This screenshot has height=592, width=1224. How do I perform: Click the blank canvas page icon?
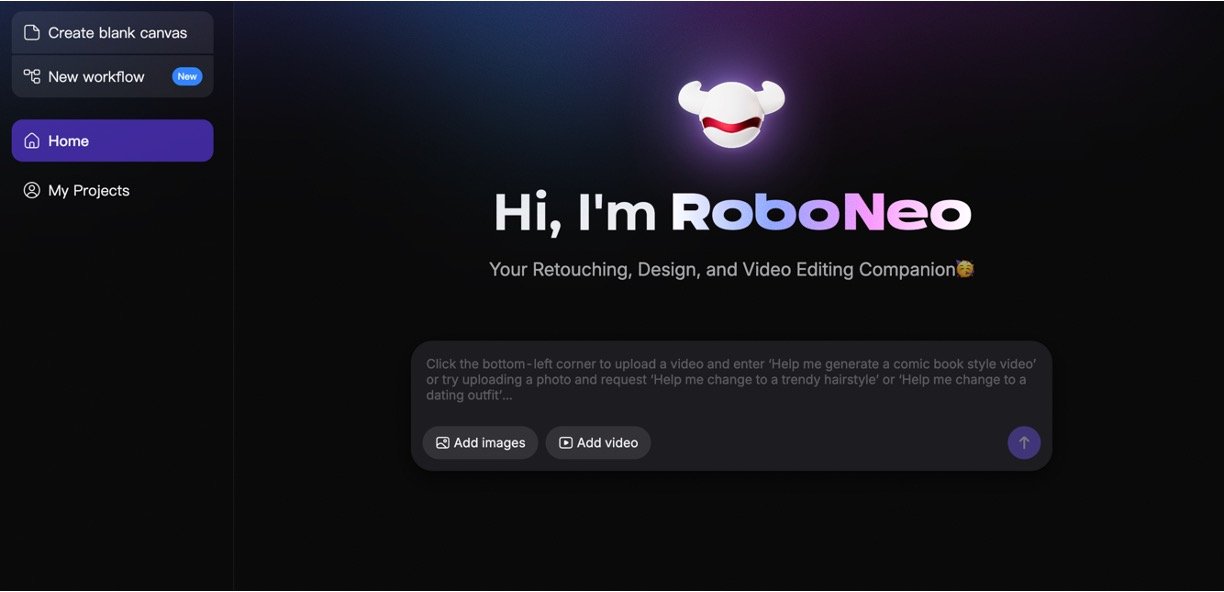point(30,32)
